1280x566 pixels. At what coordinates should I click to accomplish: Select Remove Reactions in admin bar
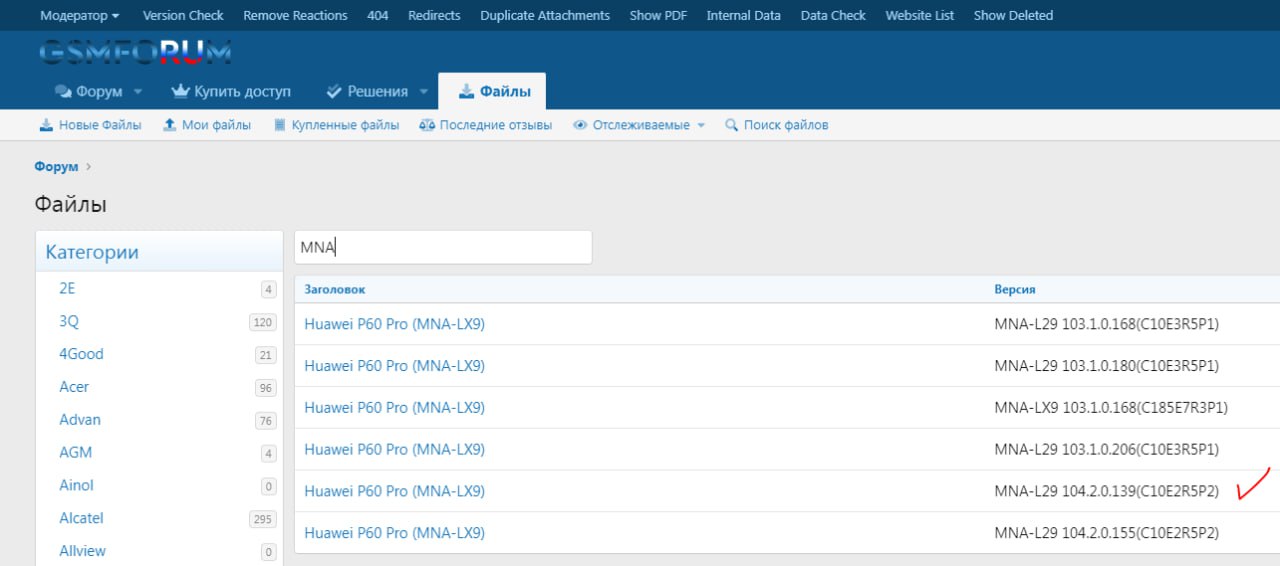point(295,15)
